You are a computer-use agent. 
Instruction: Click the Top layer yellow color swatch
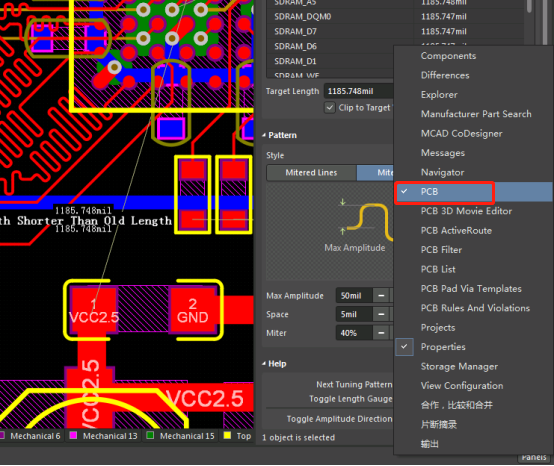coord(228,435)
